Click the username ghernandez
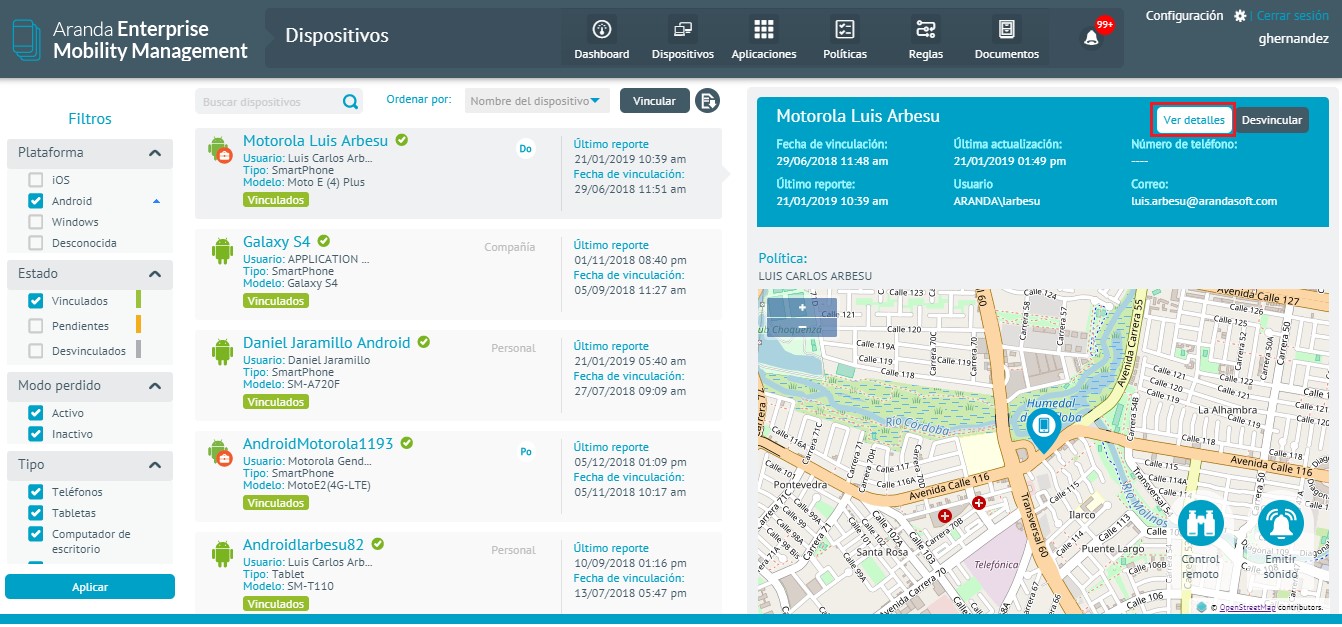 point(1293,39)
